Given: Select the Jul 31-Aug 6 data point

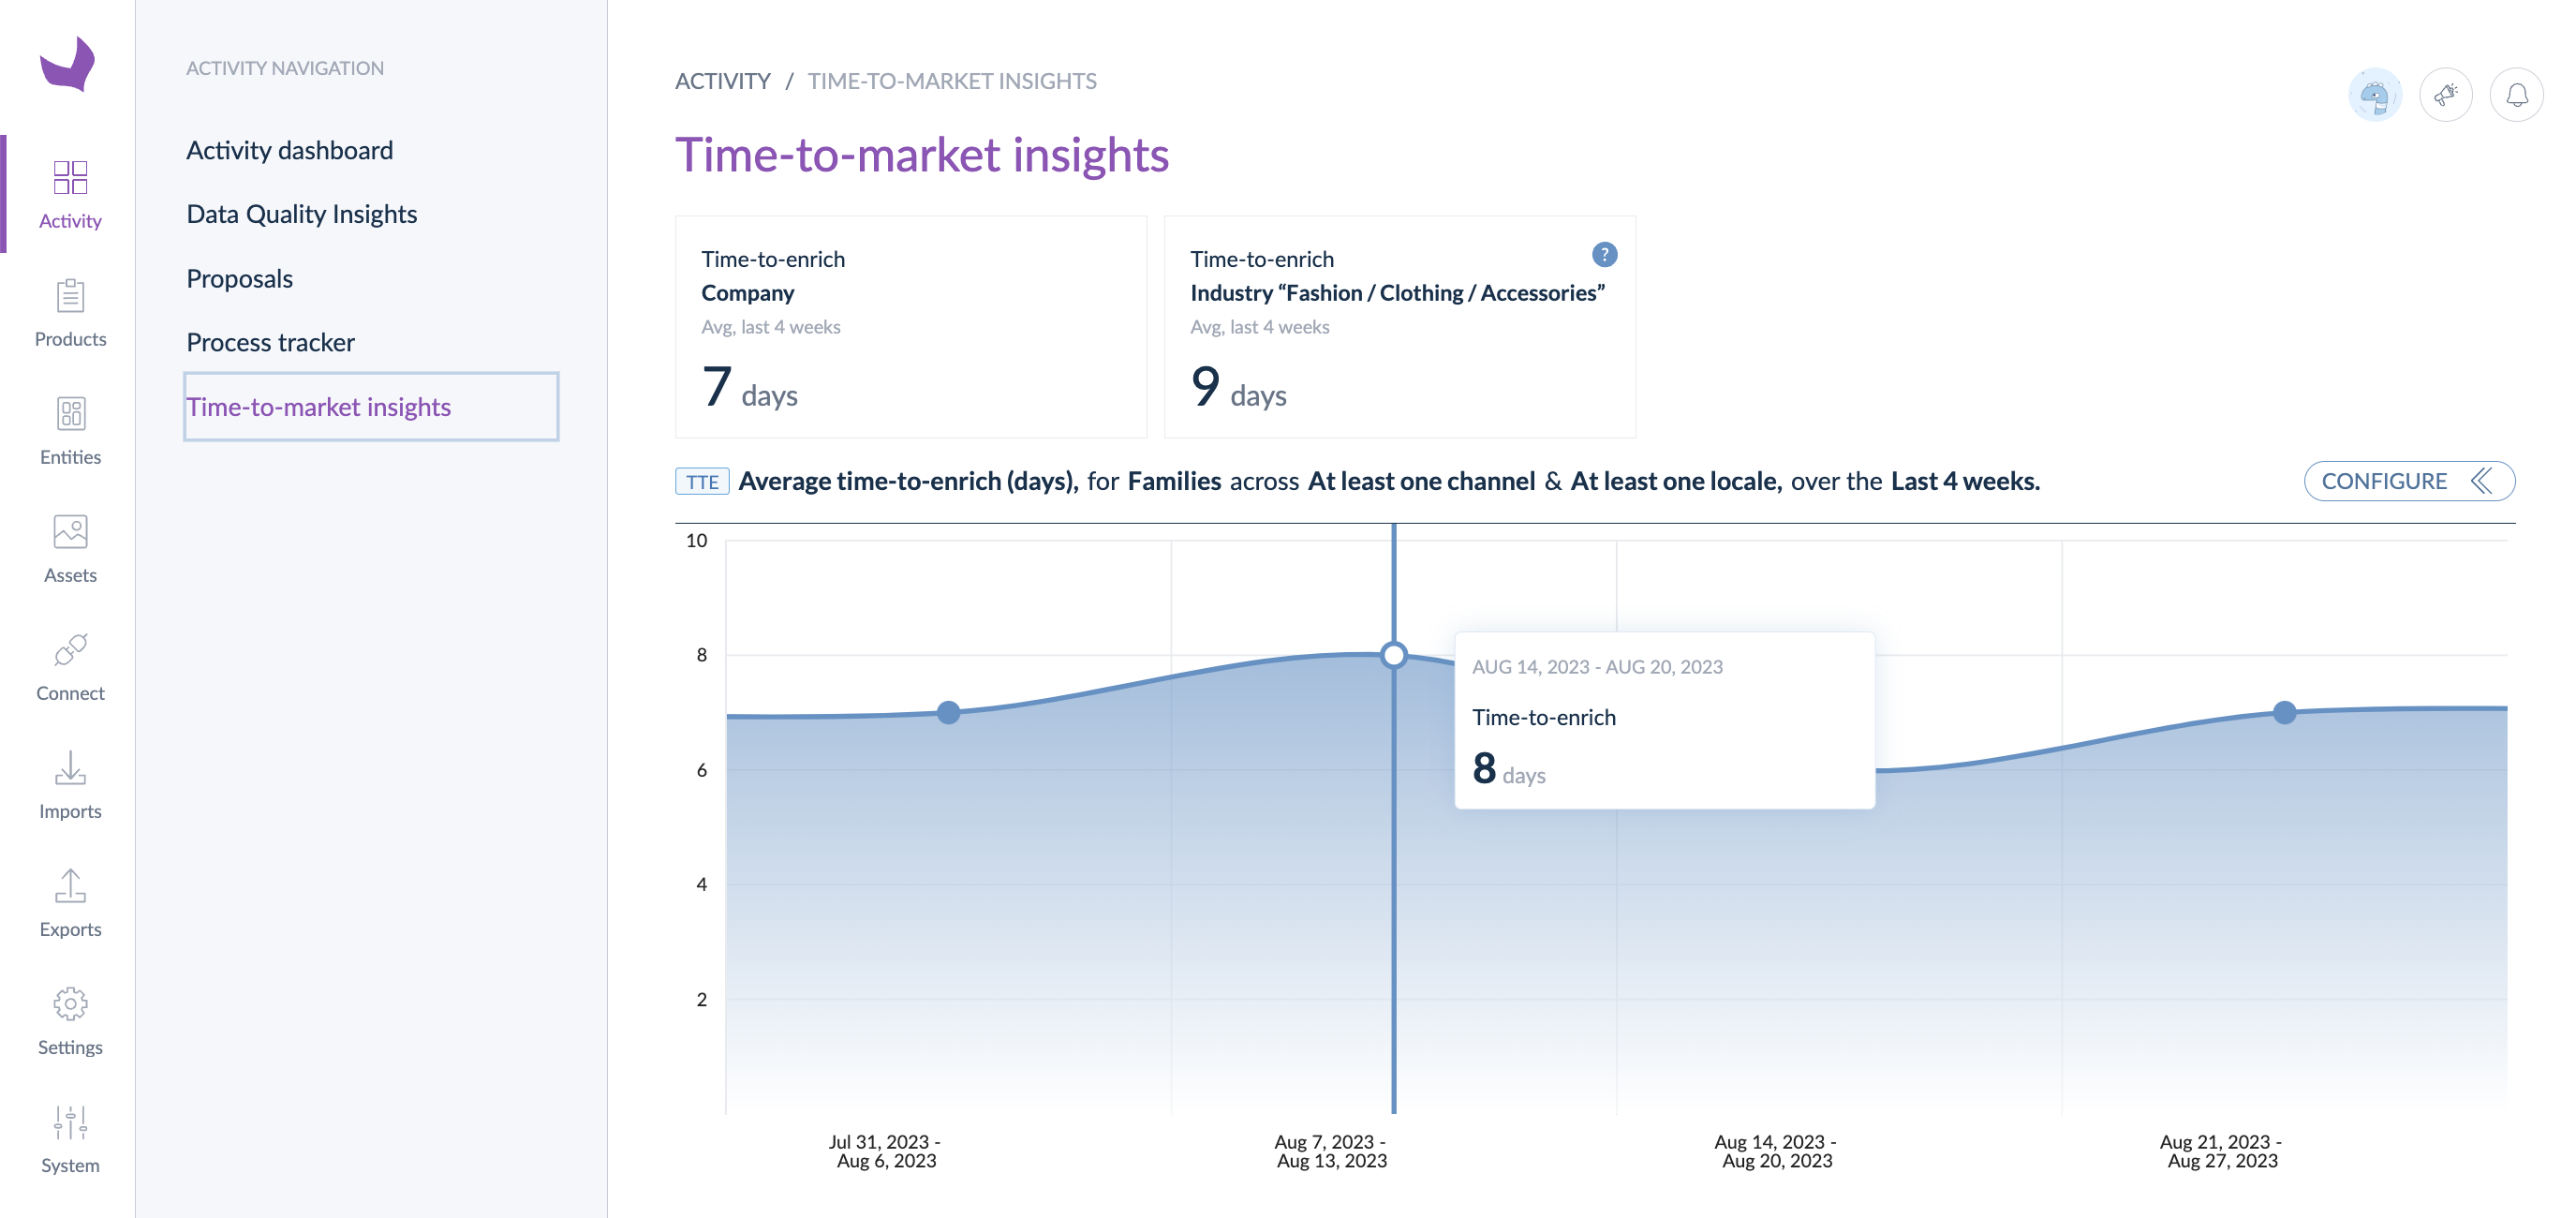Looking at the screenshot, I should [948, 712].
